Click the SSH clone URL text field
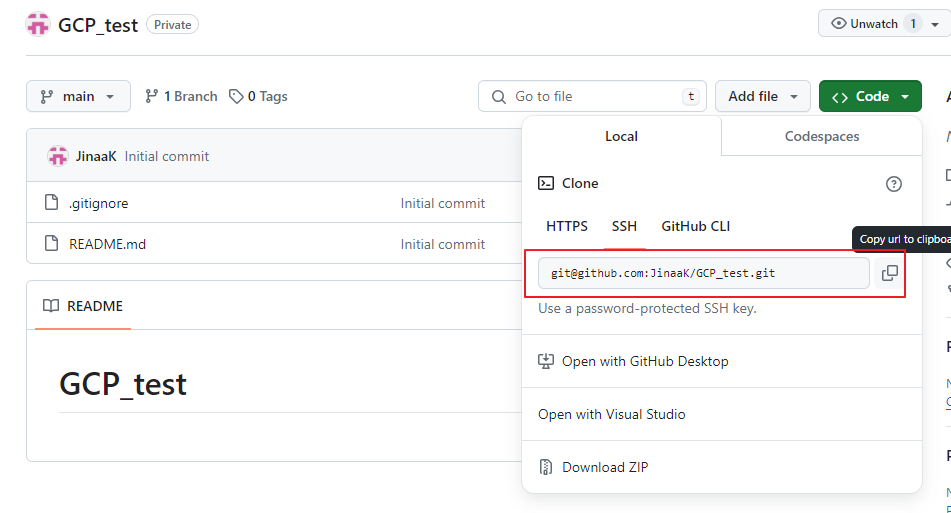This screenshot has width=951, height=513. pos(704,273)
